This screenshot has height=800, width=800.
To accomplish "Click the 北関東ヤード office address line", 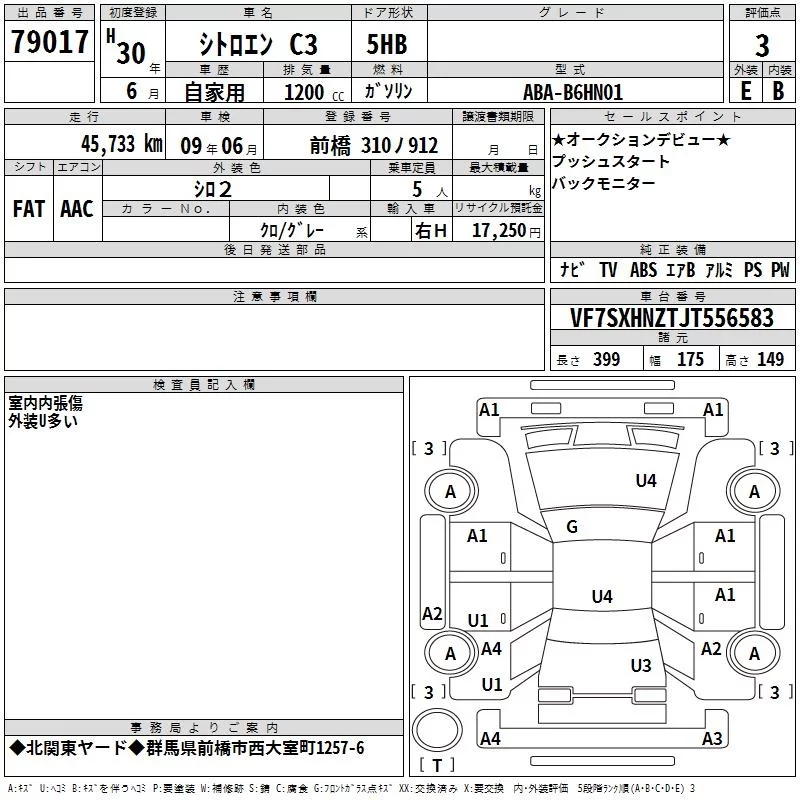I will coord(187,748).
